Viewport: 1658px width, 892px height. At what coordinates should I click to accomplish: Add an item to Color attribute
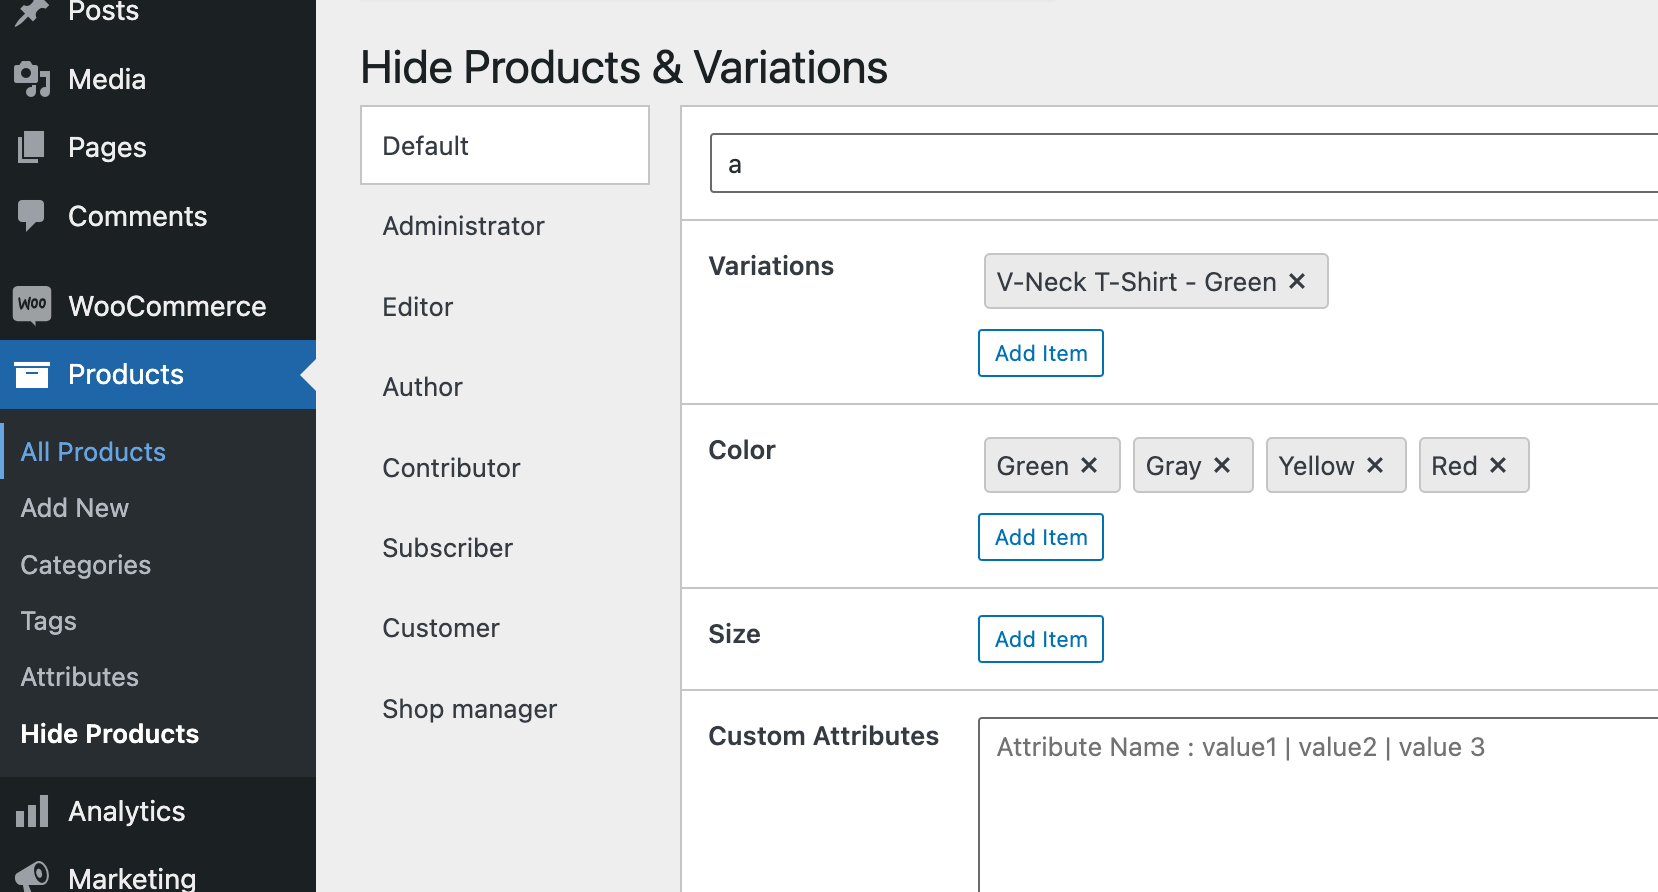pyautogui.click(x=1040, y=537)
